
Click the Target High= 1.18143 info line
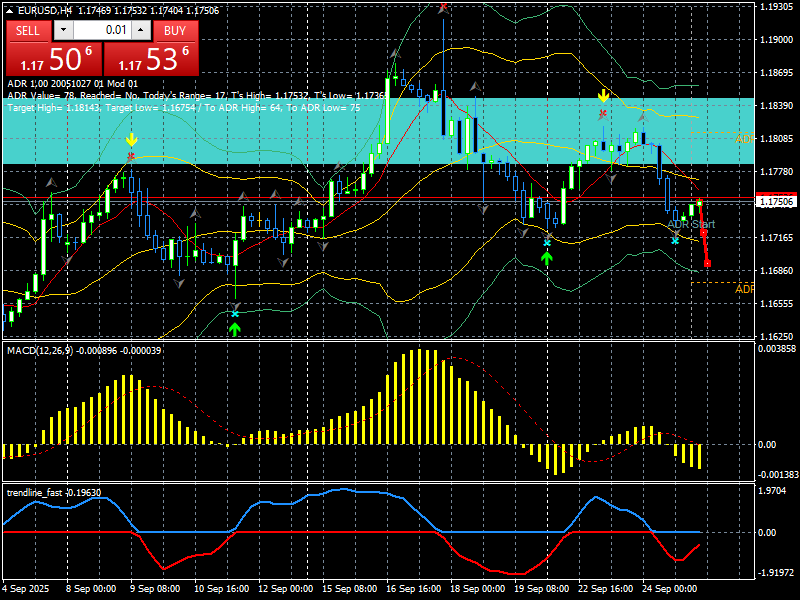tap(184, 108)
